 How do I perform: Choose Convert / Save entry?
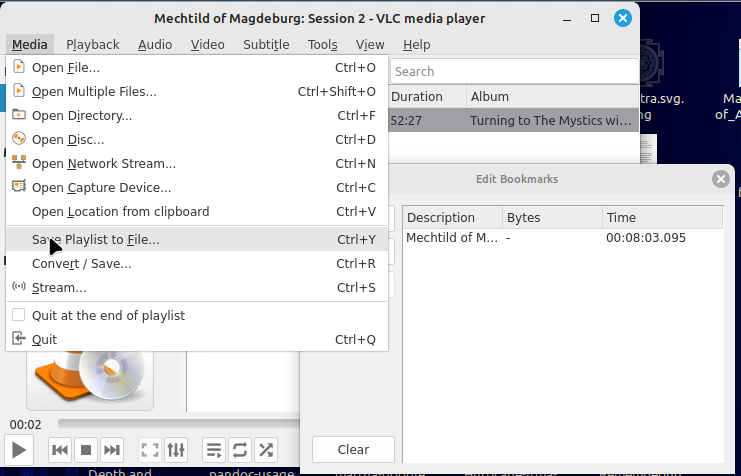pos(197,264)
